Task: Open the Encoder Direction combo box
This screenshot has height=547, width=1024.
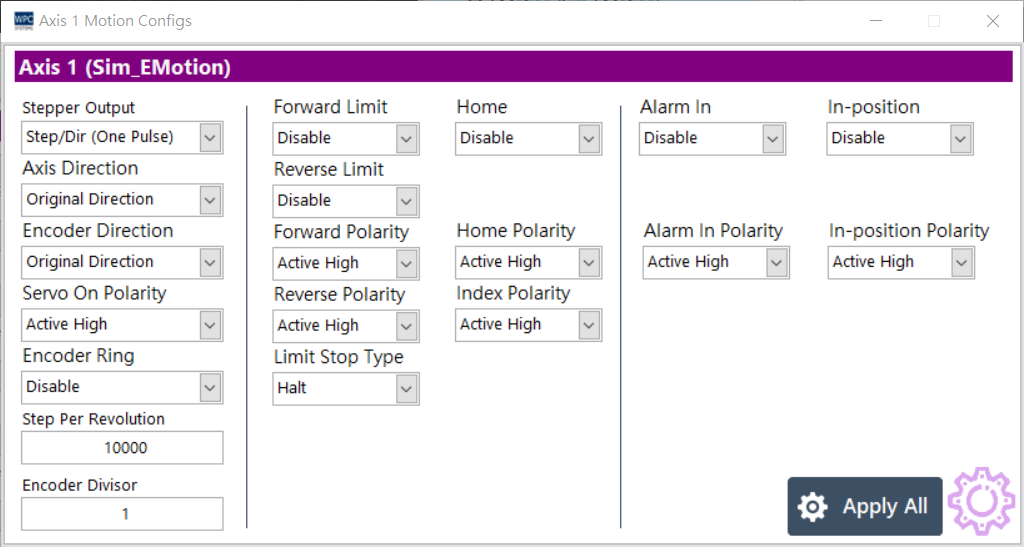Action: 122,262
